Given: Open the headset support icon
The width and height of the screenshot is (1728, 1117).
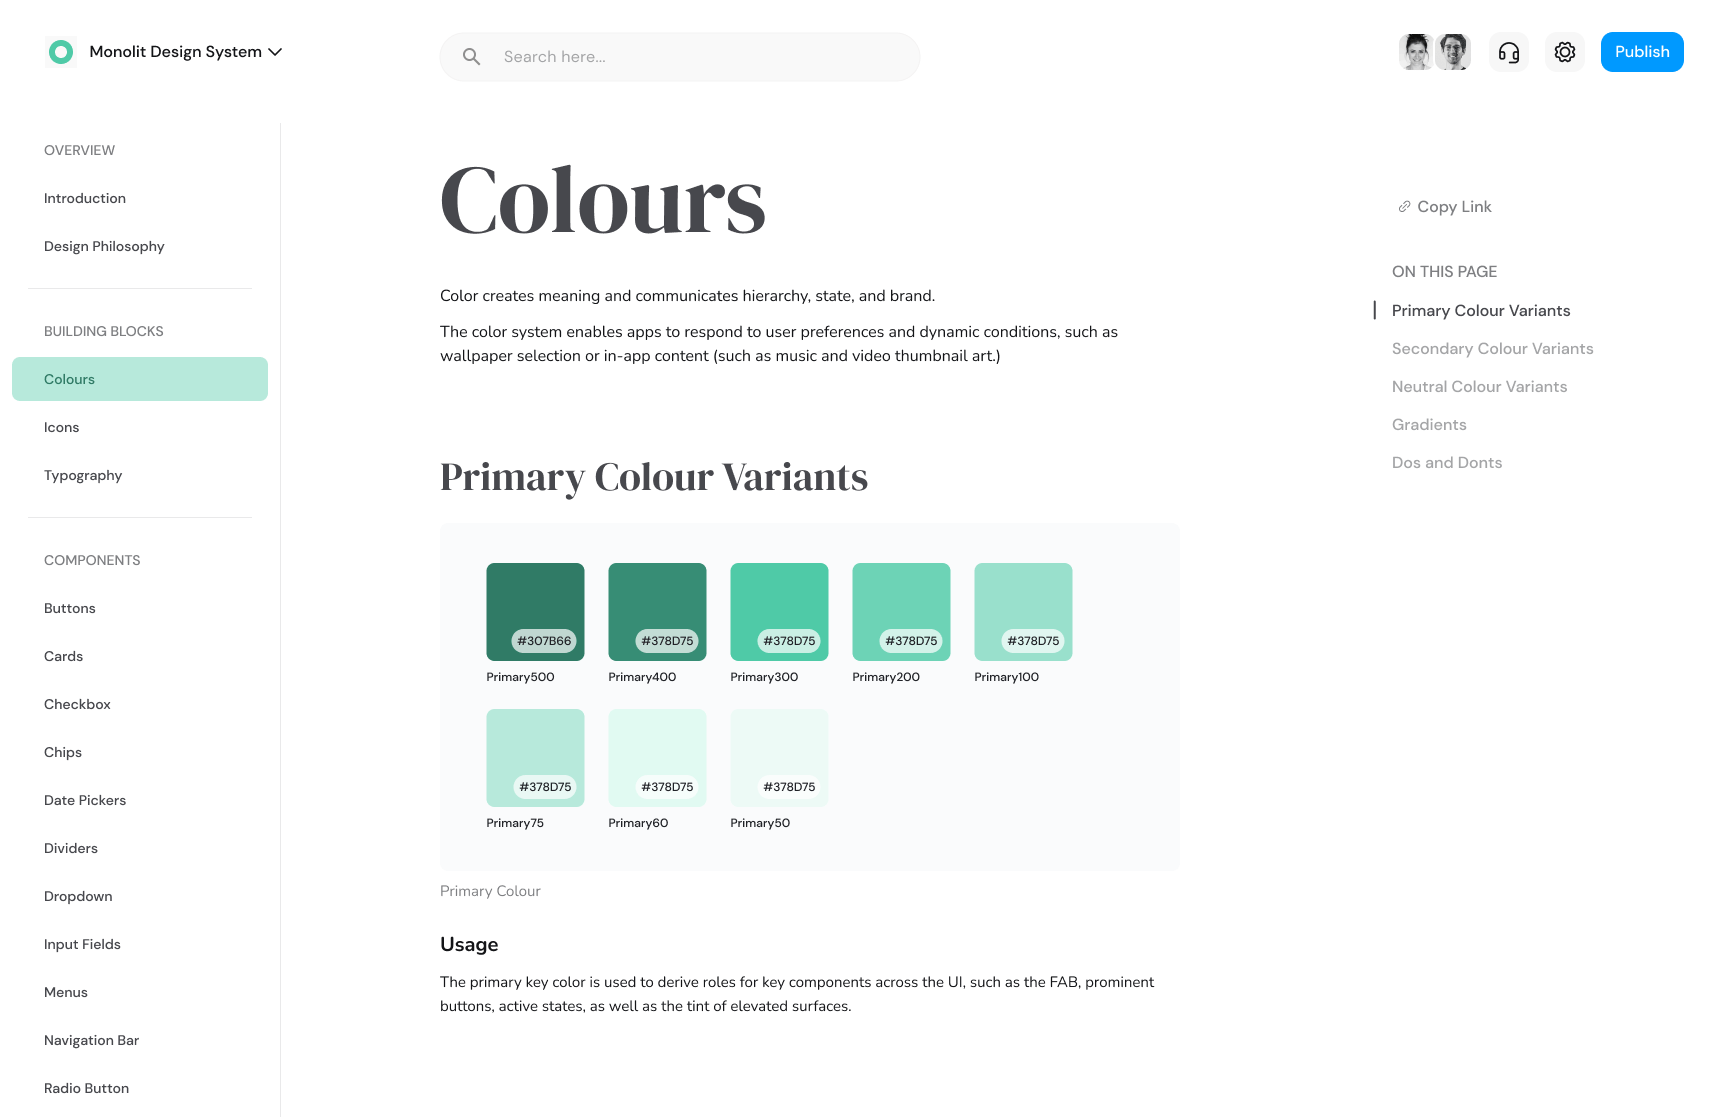Looking at the screenshot, I should [x=1508, y=52].
